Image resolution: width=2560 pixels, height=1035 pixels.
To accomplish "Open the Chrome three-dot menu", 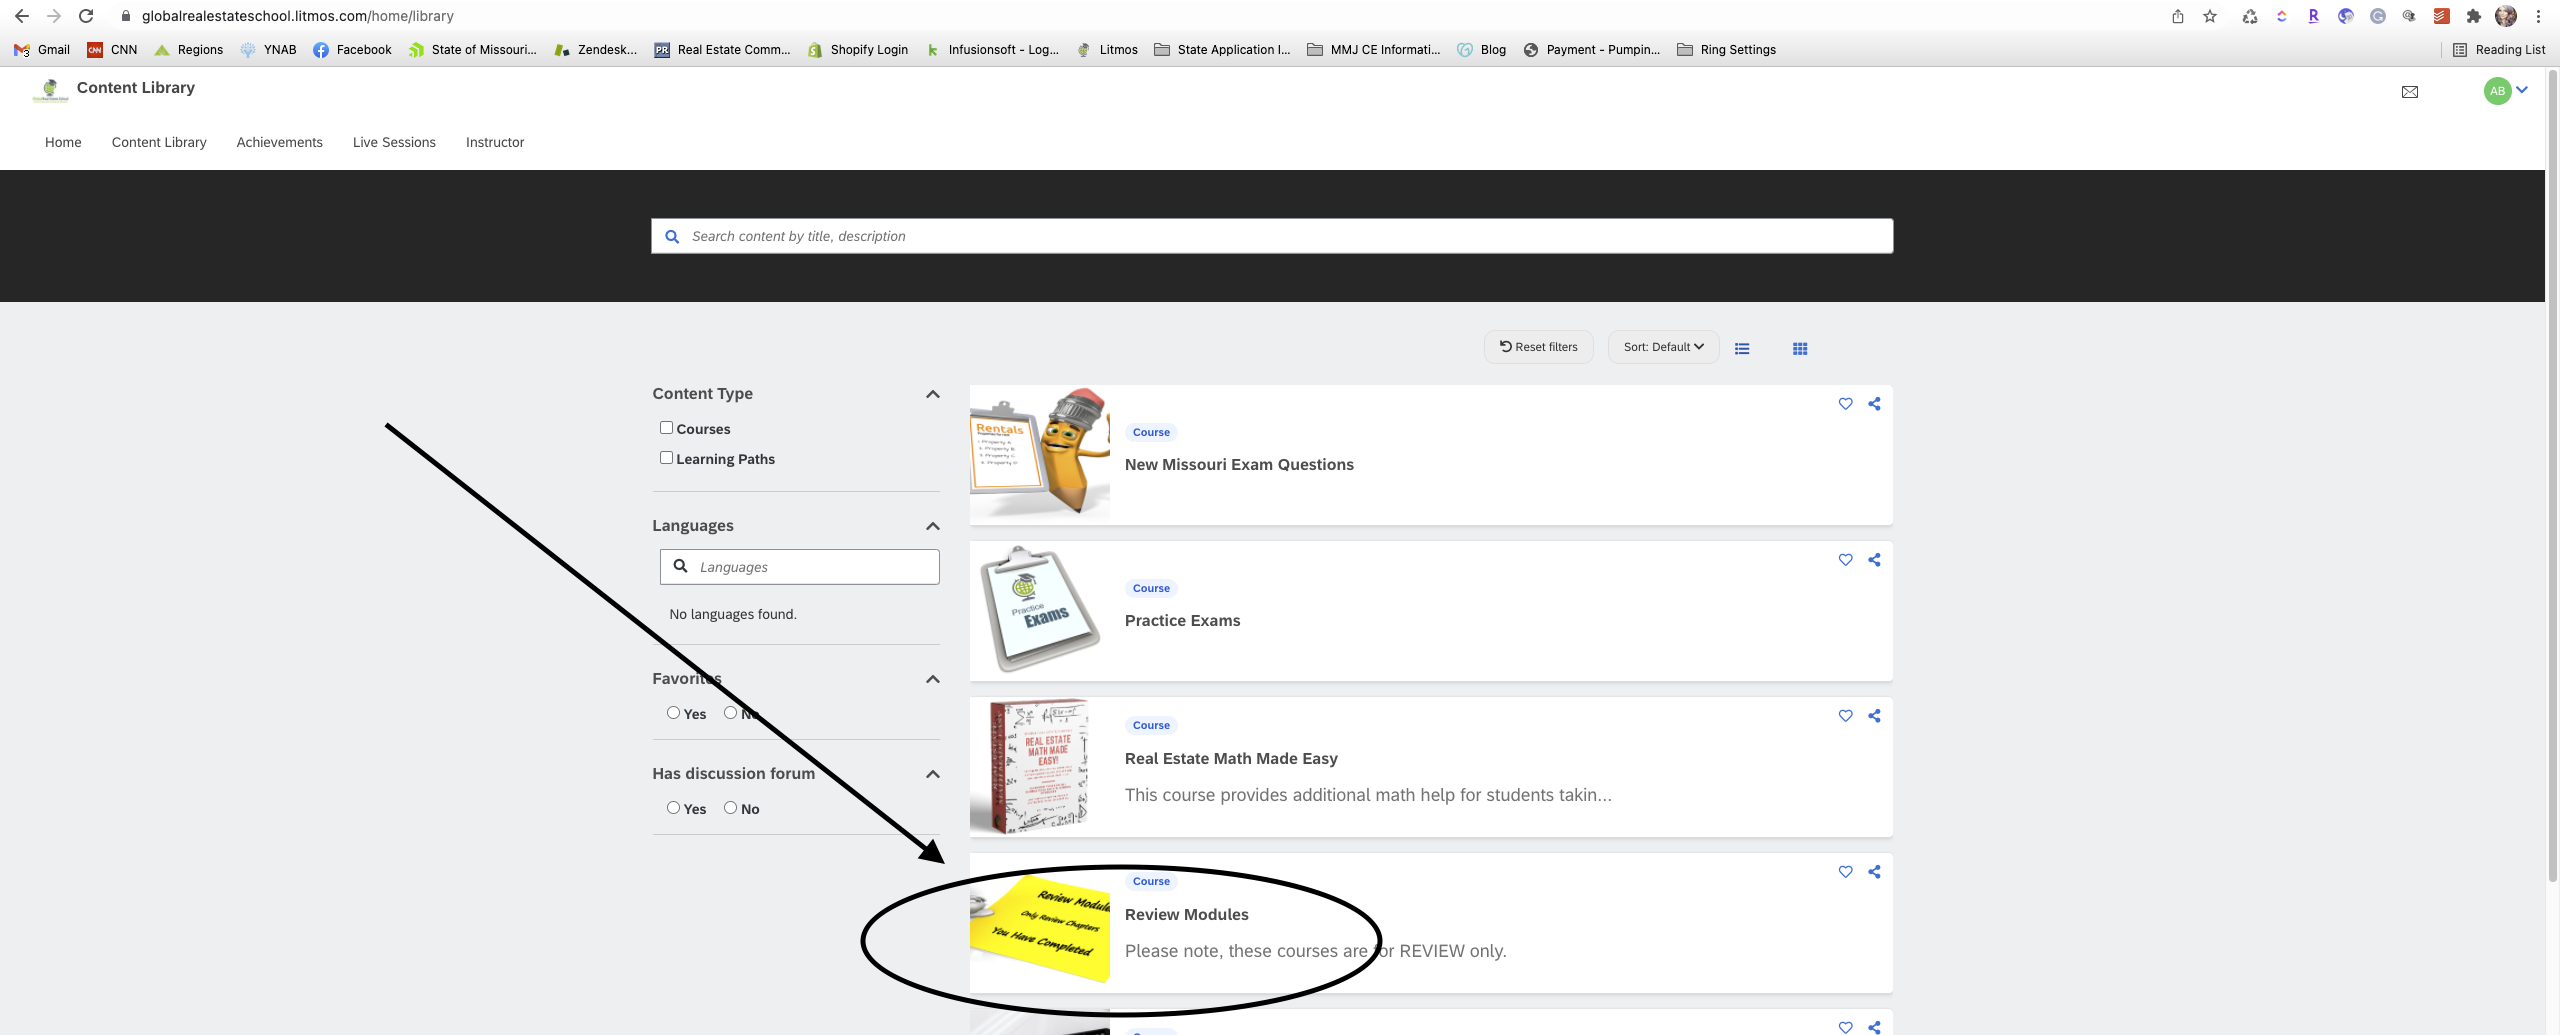I will pyautogui.click(x=2538, y=16).
